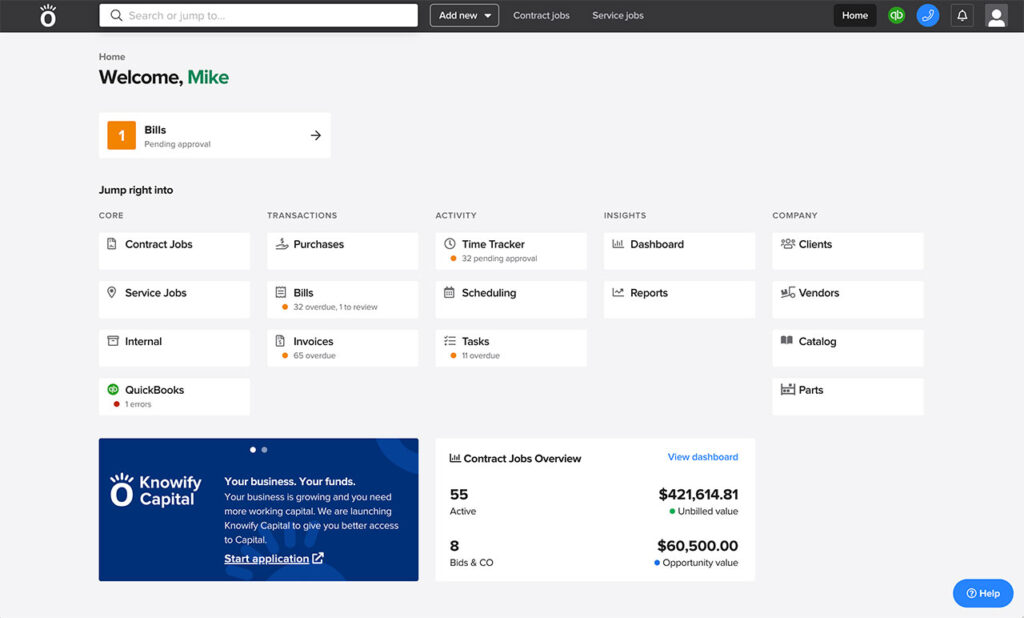This screenshot has height=618, width=1024.
Task: Click the Knowify logo in top bar
Action: pos(48,15)
